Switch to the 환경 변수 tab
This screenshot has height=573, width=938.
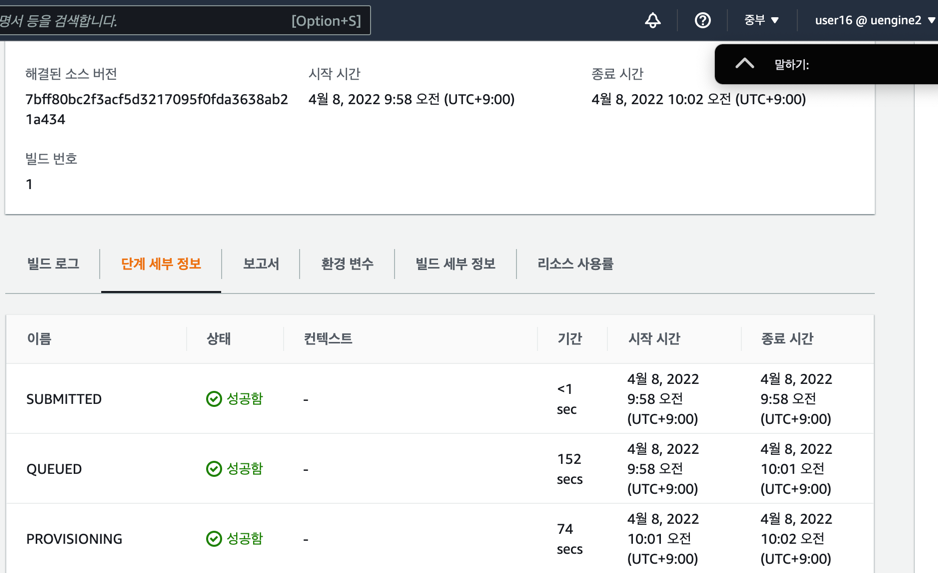point(347,264)
